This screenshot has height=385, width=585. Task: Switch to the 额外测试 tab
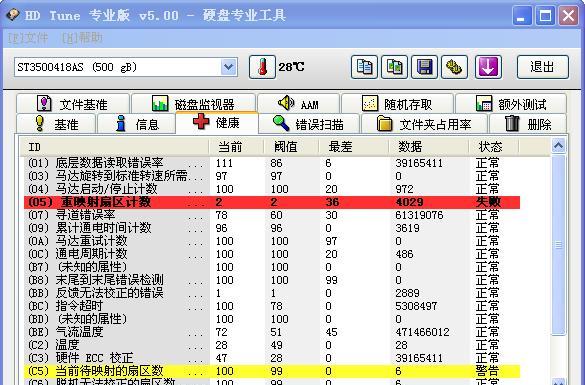point(511,104)
